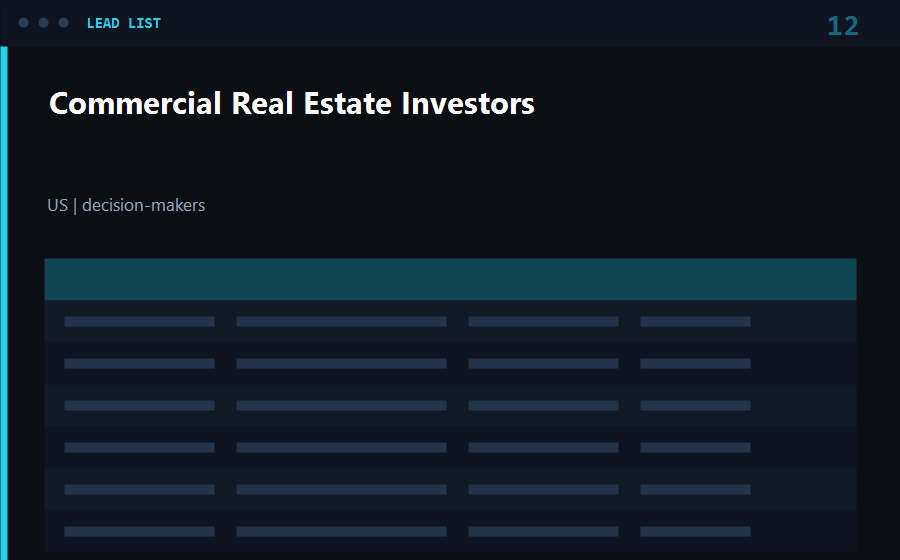The image size is (900, 560).
Task: Choose the fourth row's last column placeholder
Action: [x=696, y=447]
